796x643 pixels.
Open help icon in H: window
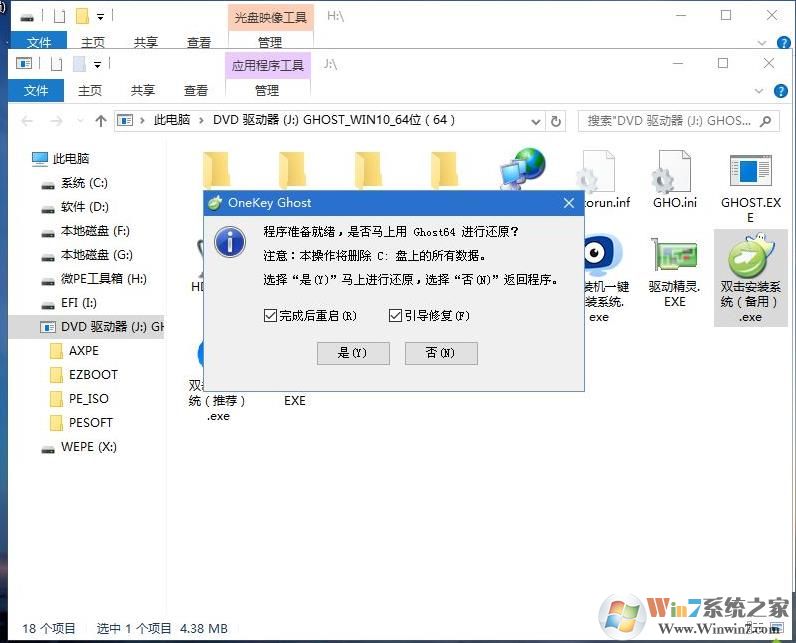[x=784, y=43]
